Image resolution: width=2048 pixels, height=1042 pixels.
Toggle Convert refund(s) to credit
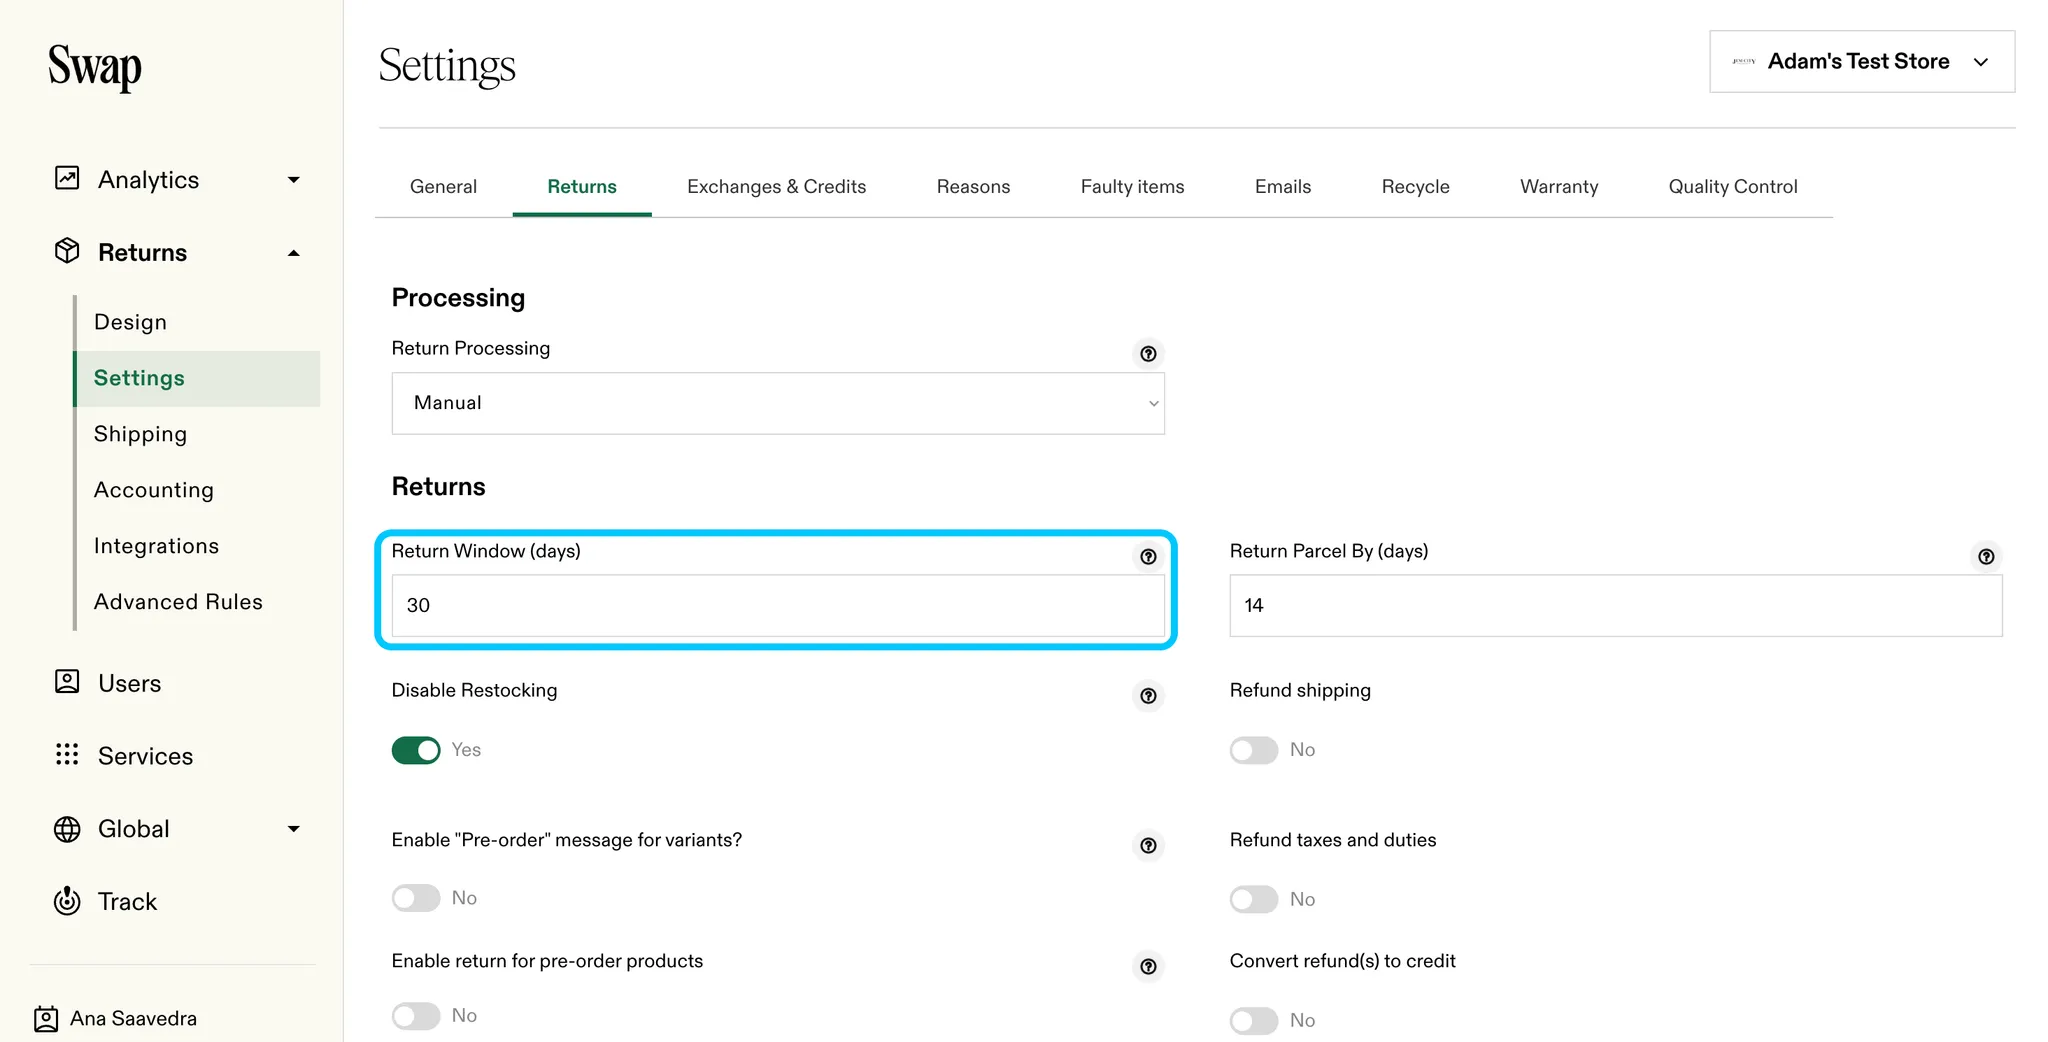[1254, 1021]
